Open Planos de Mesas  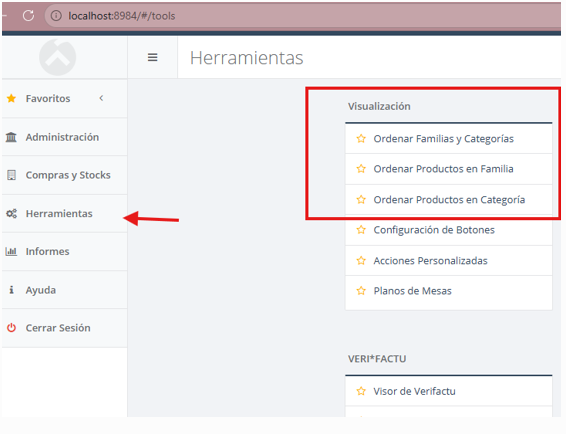pos(412,291)
